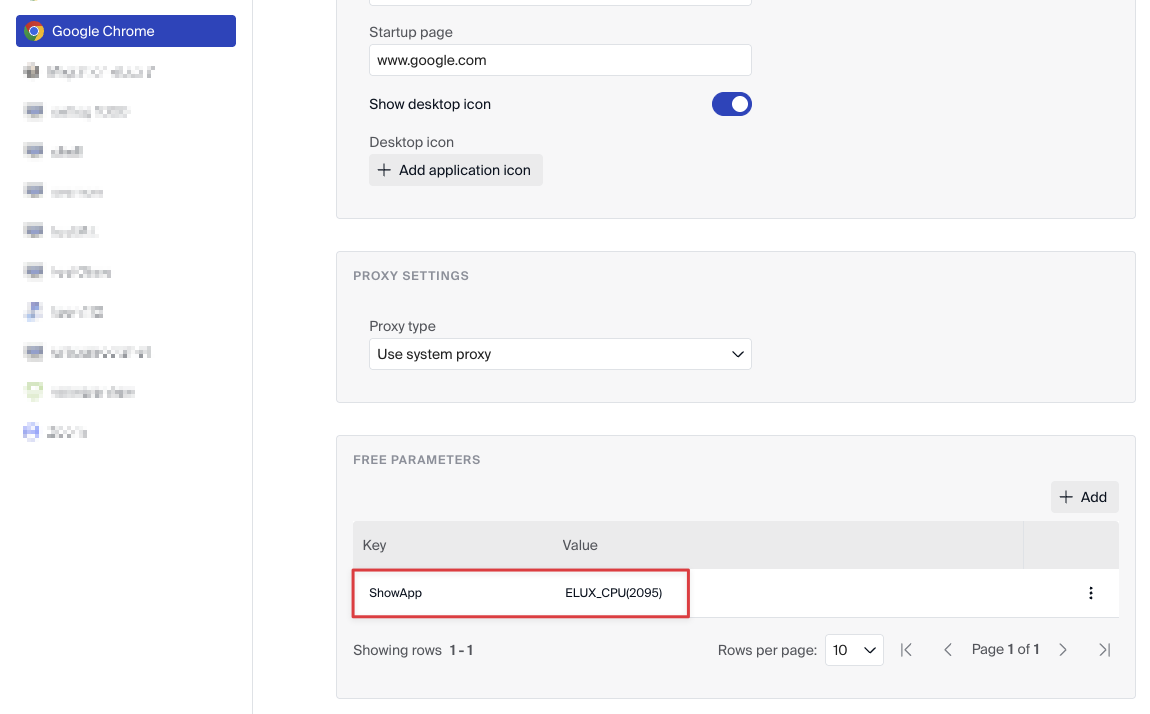Expand the Proxy type dropdown
The width and height of the screenshot is (1150, 714).
coord(560,354)
